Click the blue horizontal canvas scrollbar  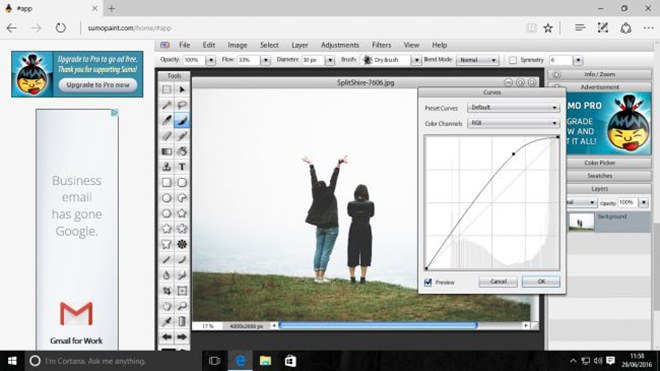[x=378, y=326]
